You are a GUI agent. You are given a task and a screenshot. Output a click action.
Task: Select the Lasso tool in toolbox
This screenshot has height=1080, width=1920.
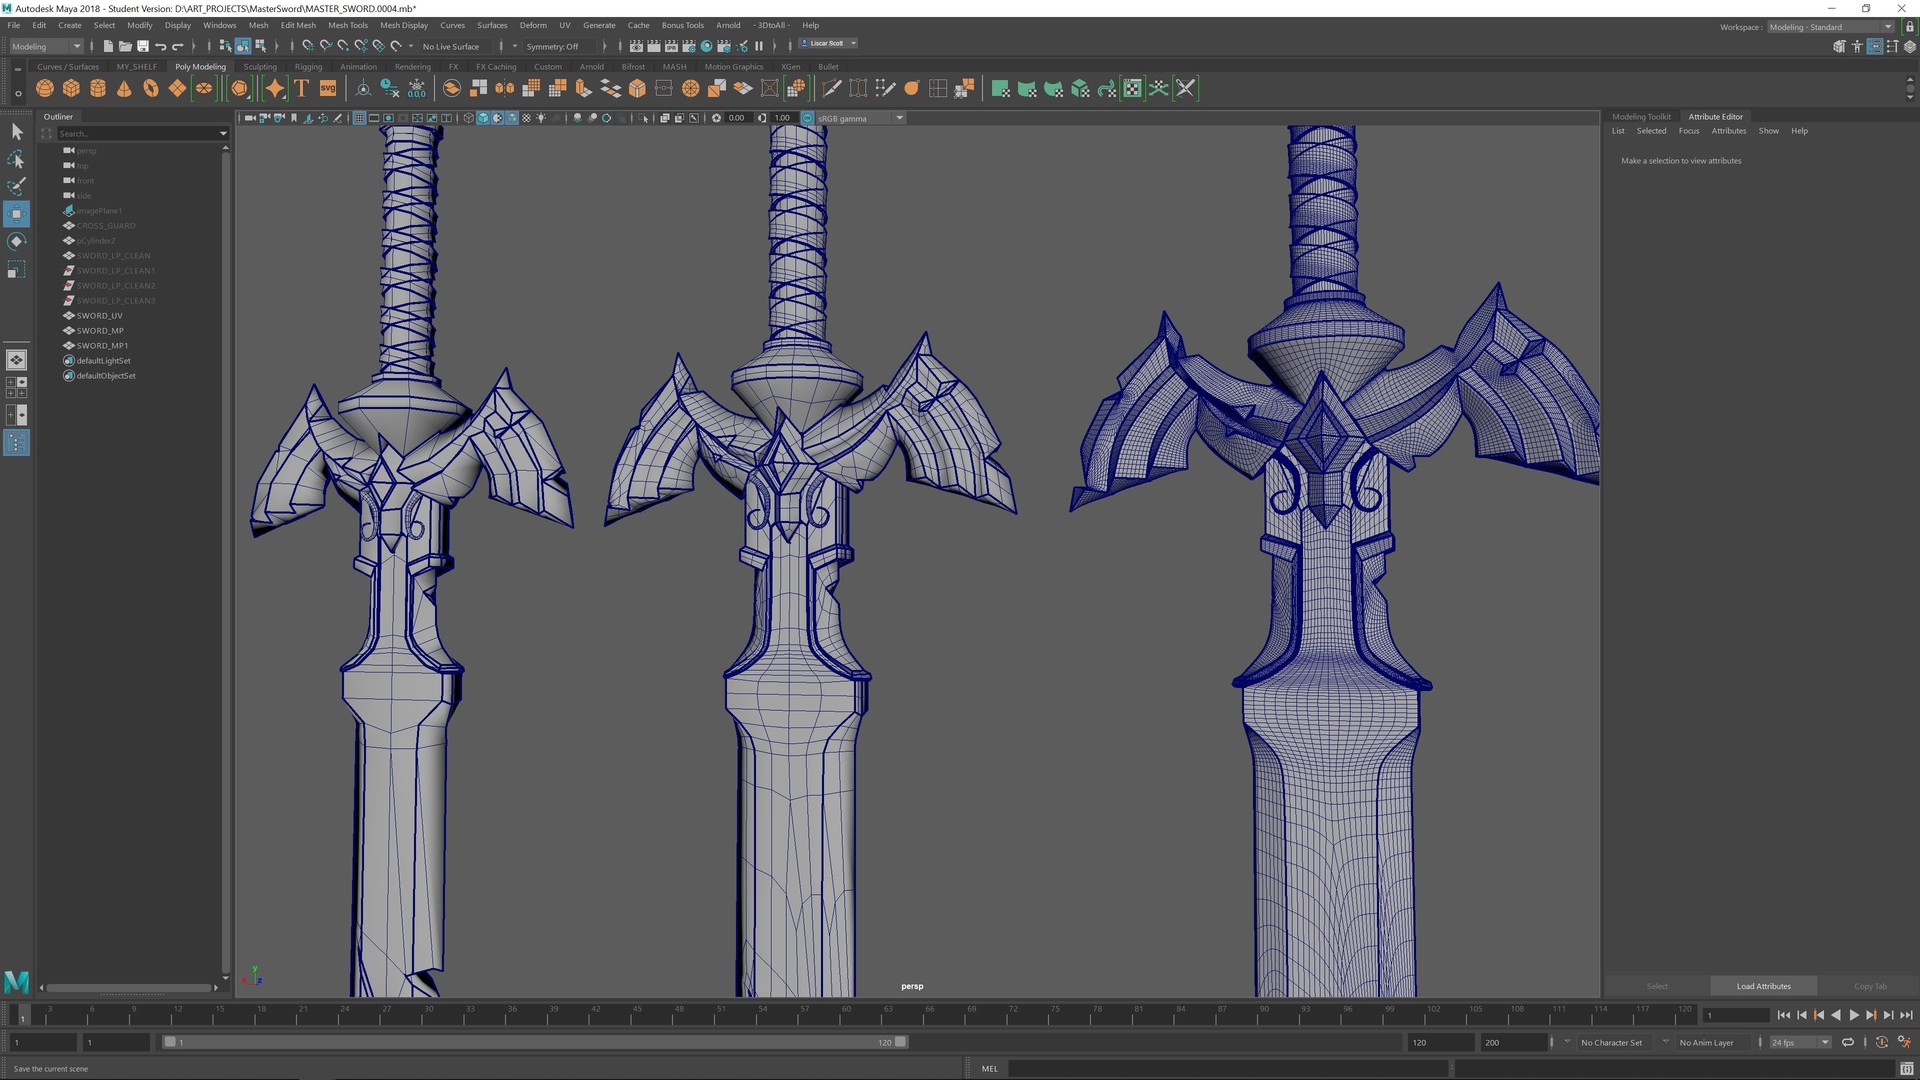click(17, 159)
